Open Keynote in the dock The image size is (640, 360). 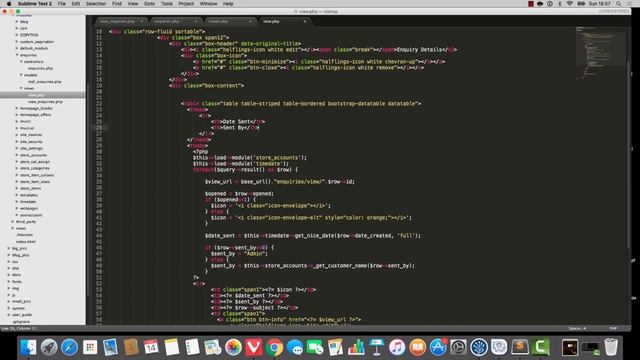coord(376,347)
